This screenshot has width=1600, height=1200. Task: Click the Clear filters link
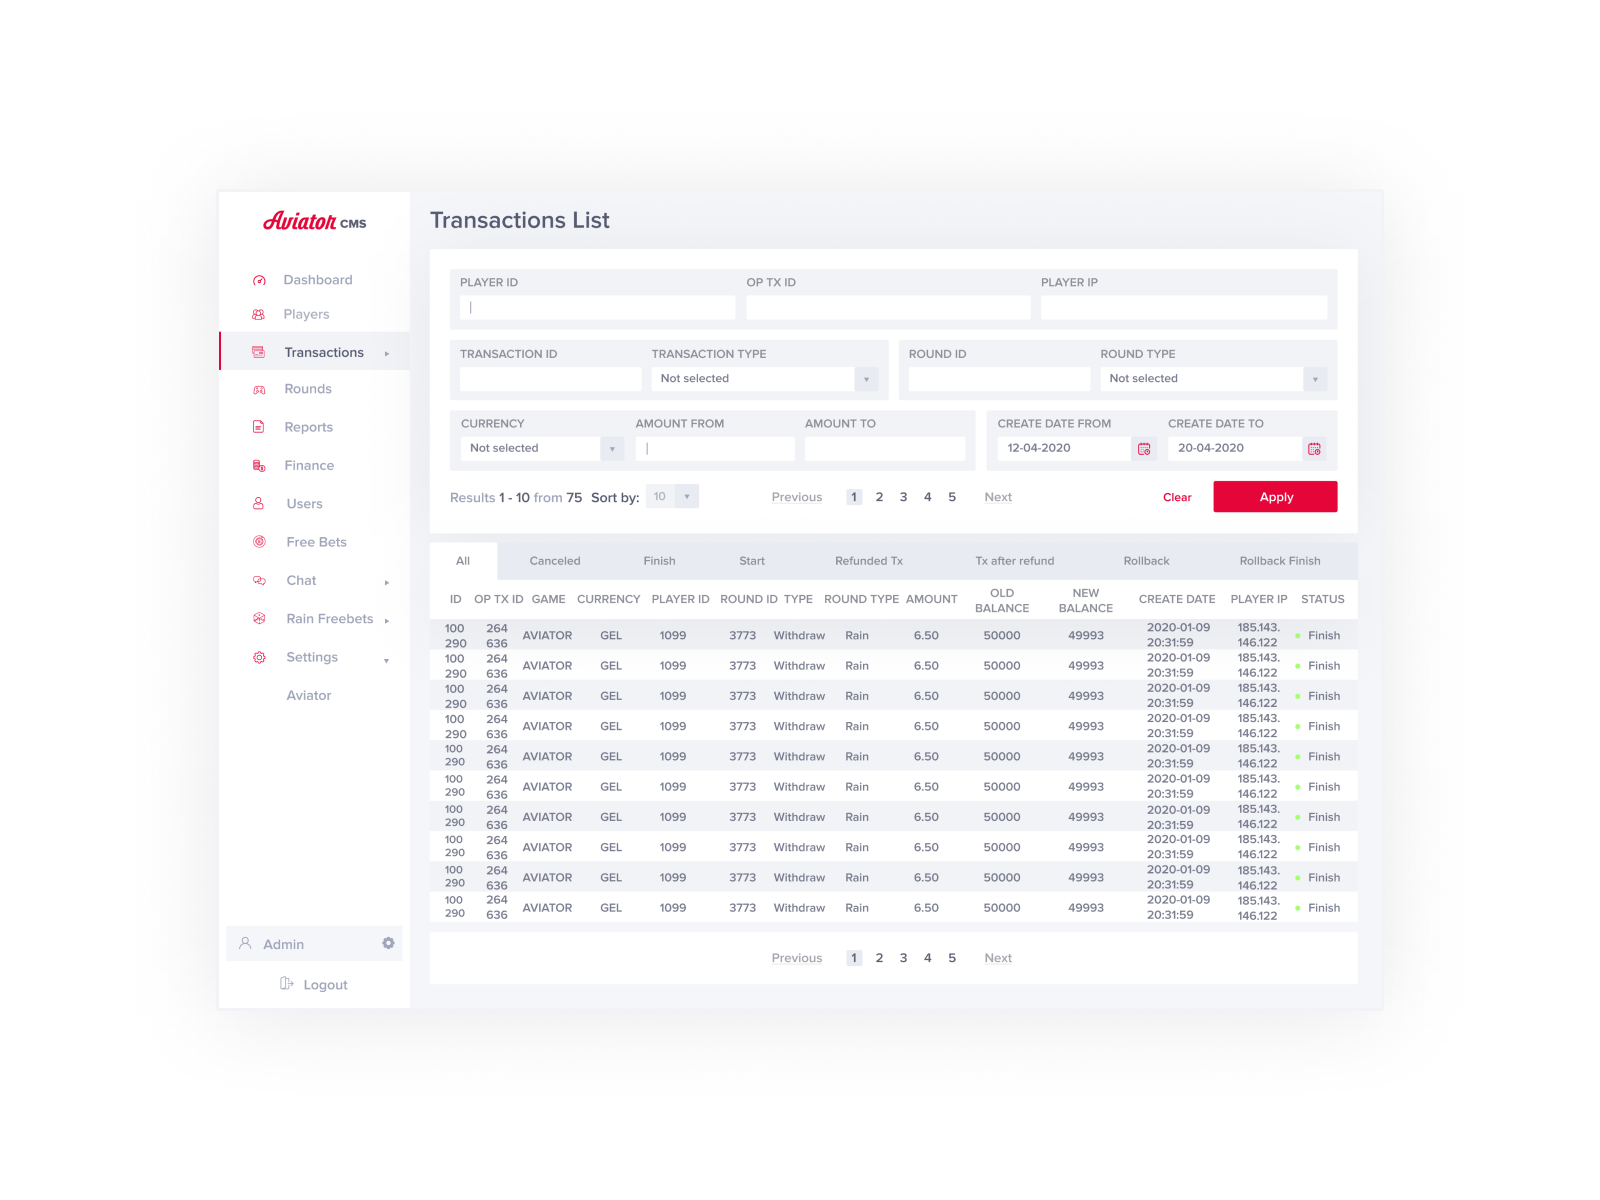coord(1177,497)
